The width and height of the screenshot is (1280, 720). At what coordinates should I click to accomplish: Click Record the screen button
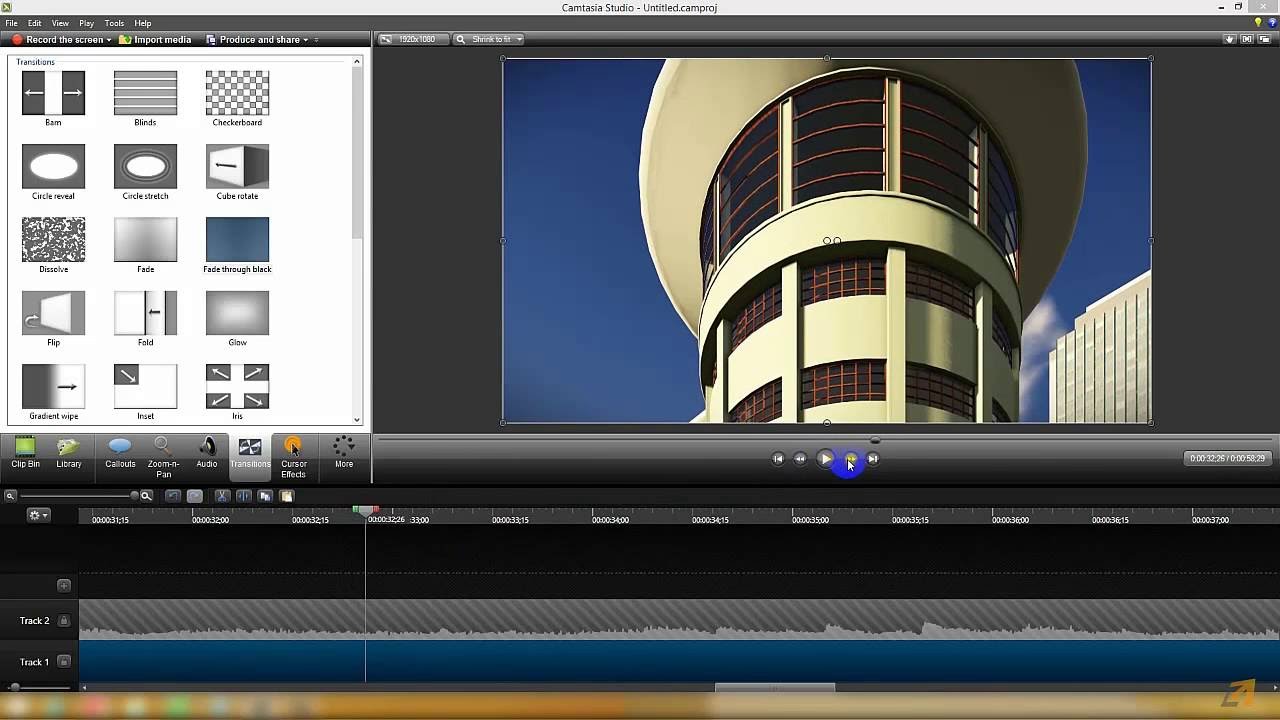point(57,40)
